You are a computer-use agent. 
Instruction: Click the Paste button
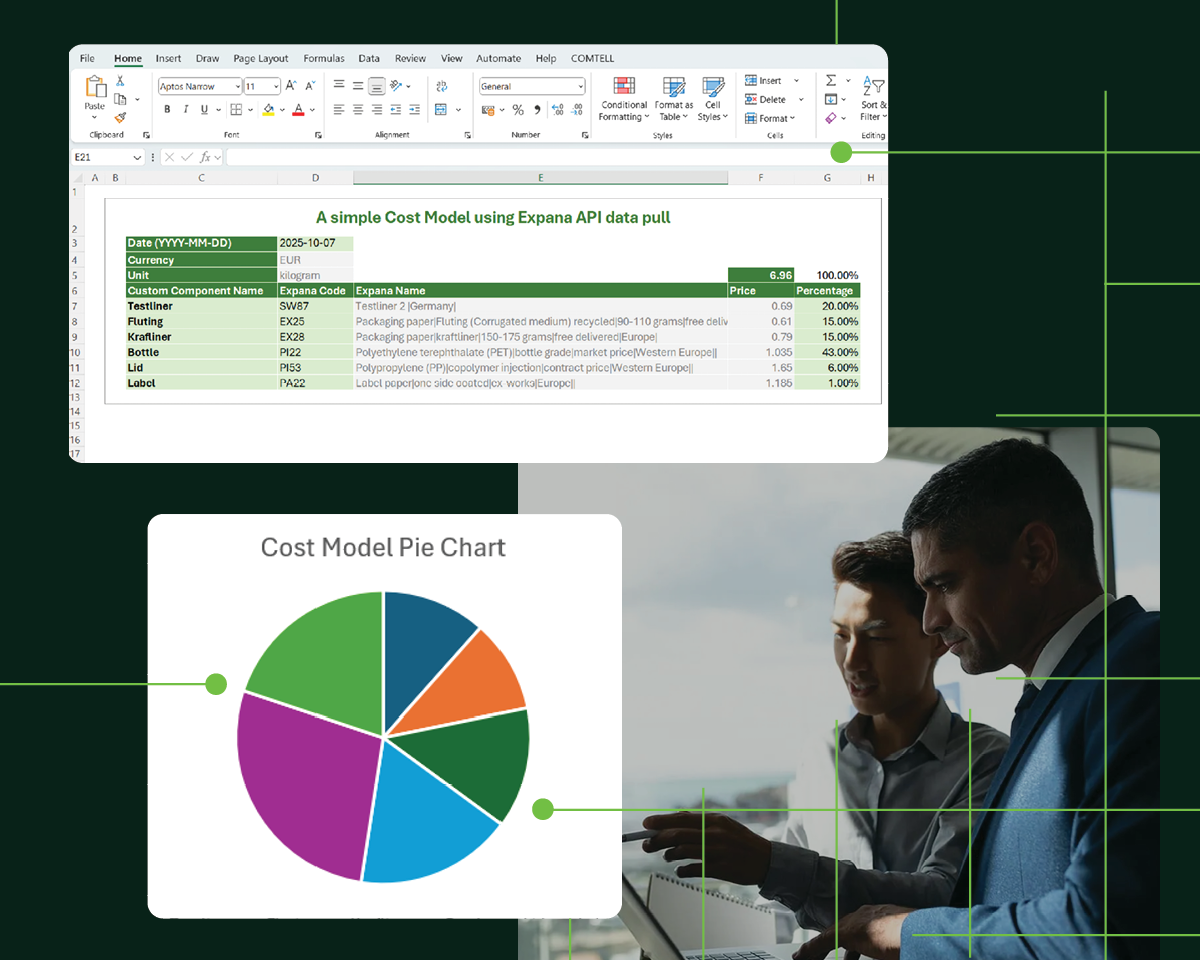[x=94, y=96]
